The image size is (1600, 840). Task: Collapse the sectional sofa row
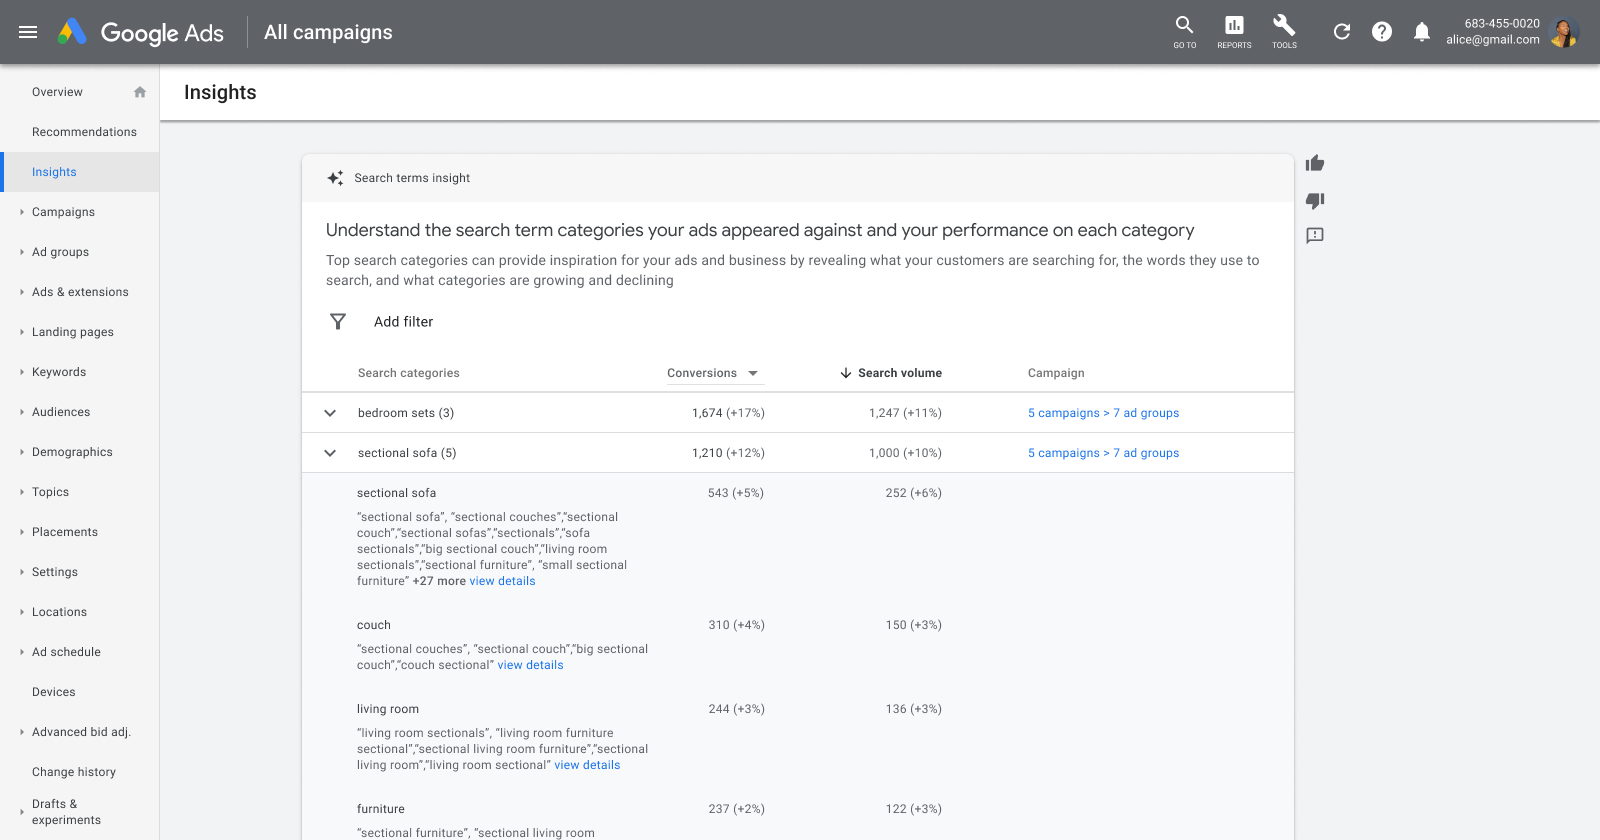[330, 453]
